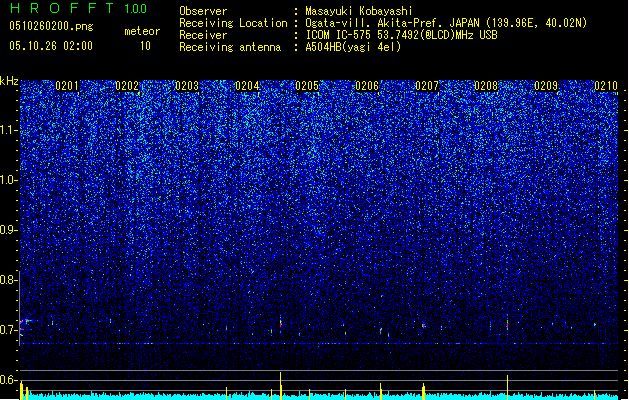Click the red meteor echo before 0208
The image size is (629, 400).
pyautogui.click(x=507, y=324)
